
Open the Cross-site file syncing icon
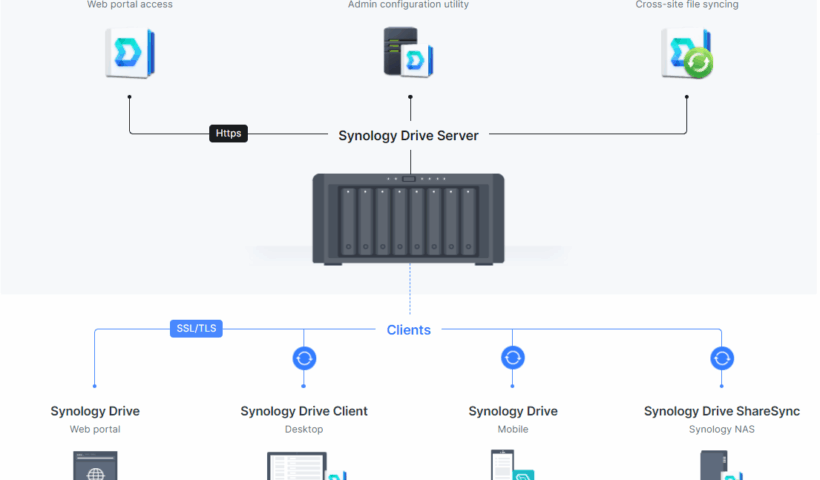click(686, 53)
